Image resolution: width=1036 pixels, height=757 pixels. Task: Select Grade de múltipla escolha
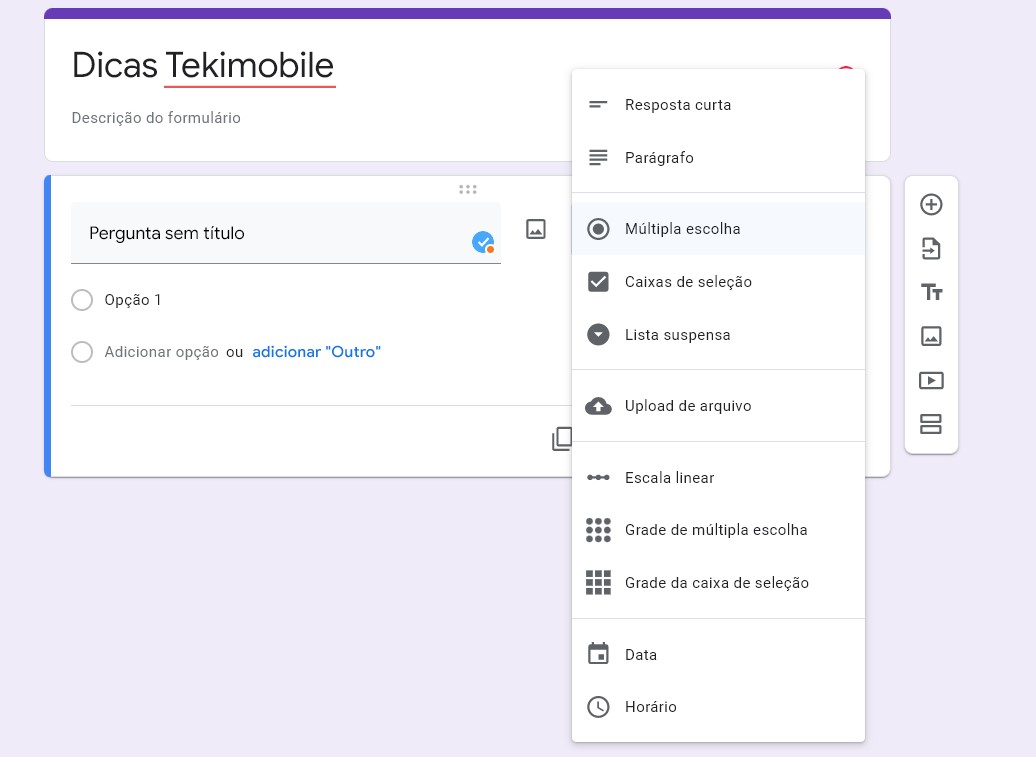pos(718,530)
